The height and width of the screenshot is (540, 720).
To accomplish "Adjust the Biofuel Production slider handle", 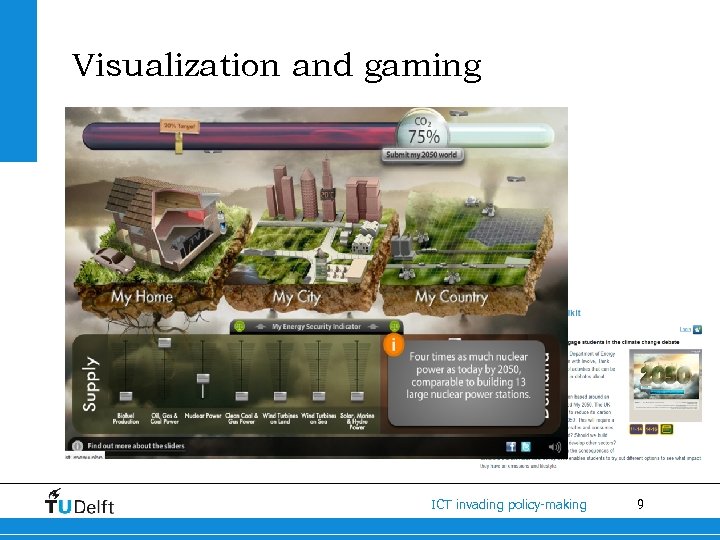I will pos(126,396).
